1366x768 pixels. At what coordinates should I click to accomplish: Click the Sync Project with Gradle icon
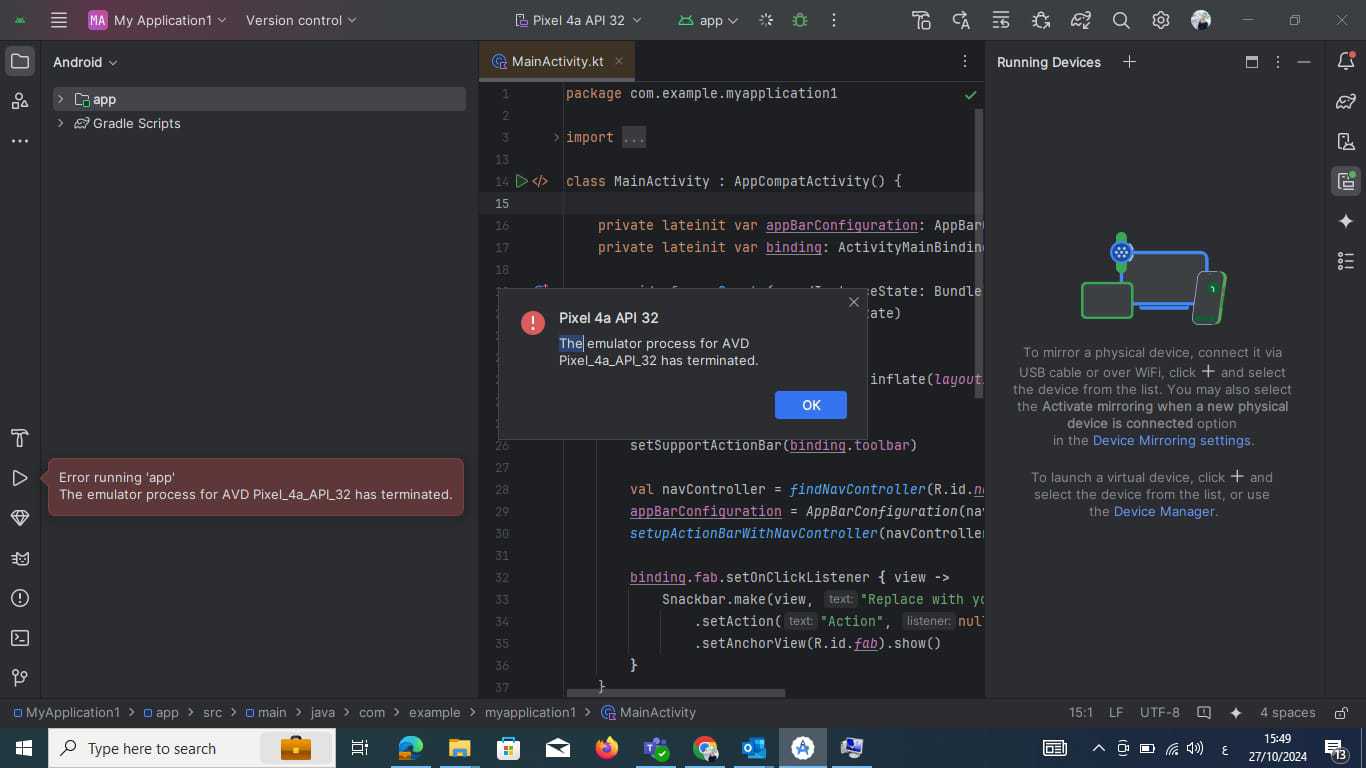[1080, 20]
